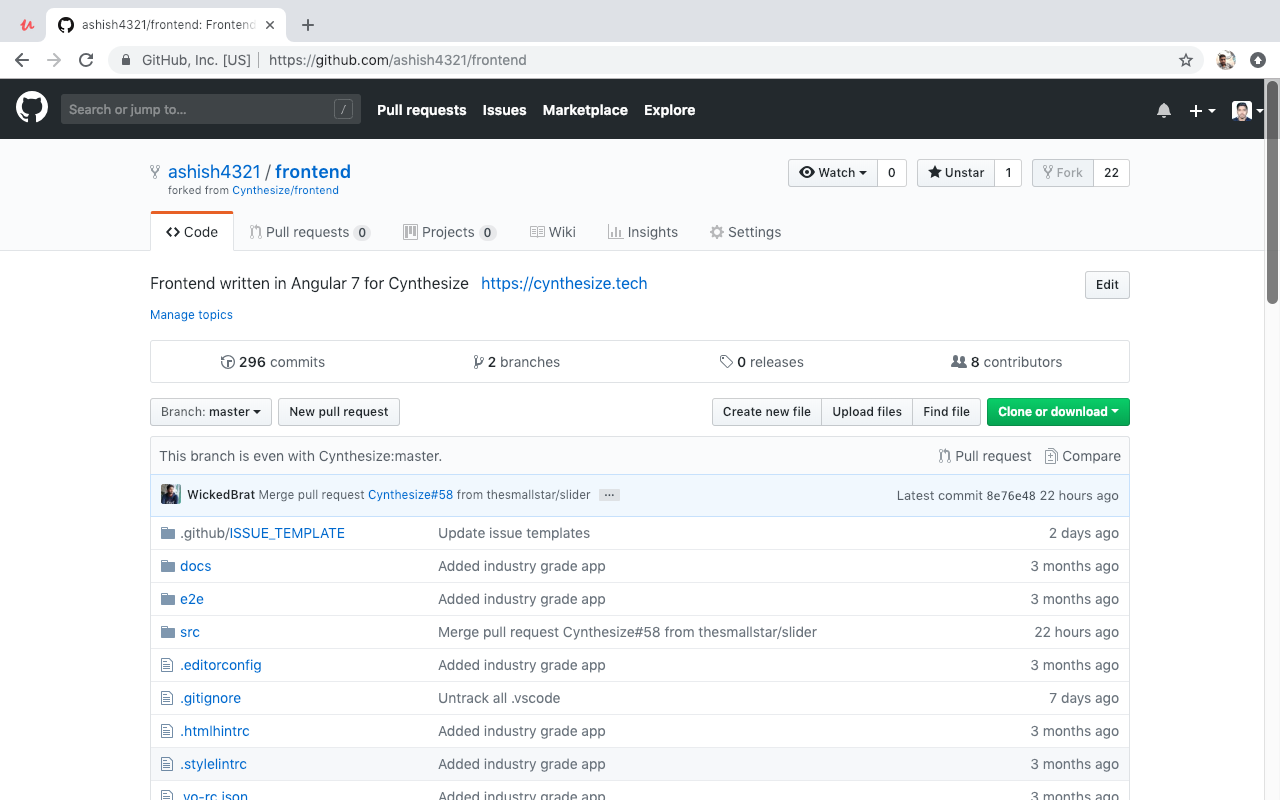Image resolution: width=1280 pixels, height=800 pixels.
Task: View 8 contributors
Action: tap(1006, 362)
